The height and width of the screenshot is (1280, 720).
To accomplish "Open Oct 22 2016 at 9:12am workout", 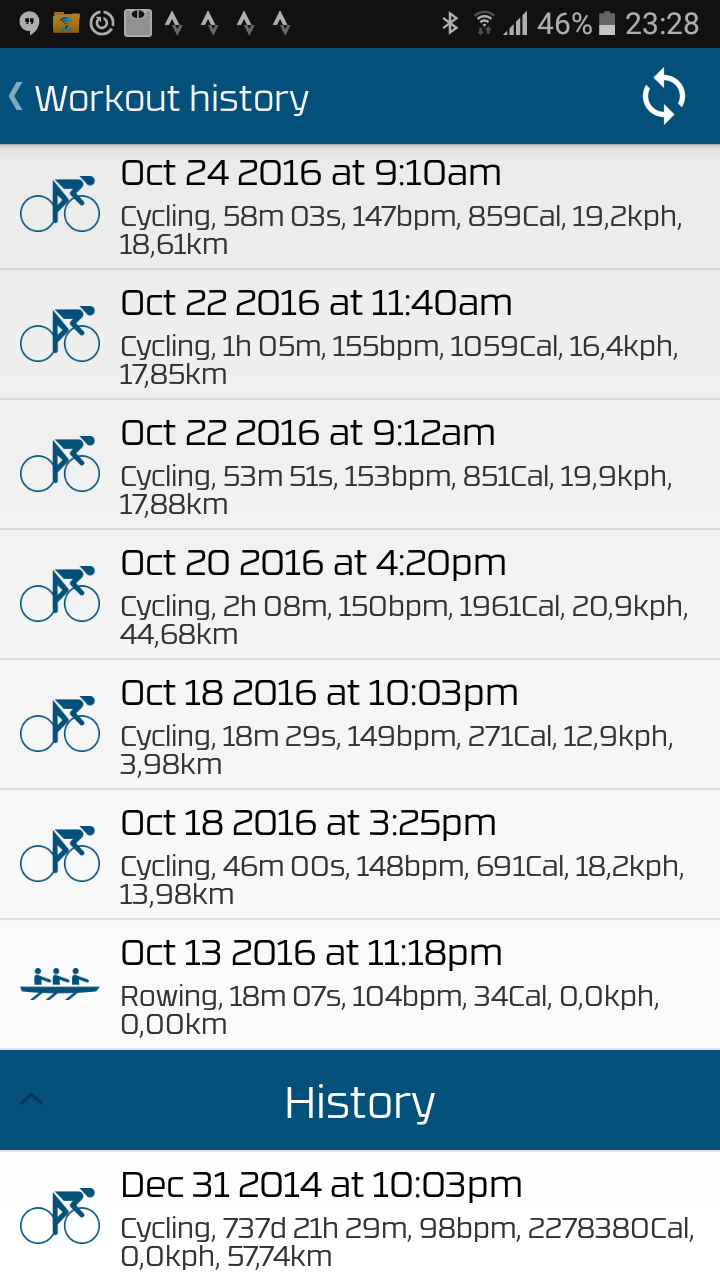I will [360, 465].
